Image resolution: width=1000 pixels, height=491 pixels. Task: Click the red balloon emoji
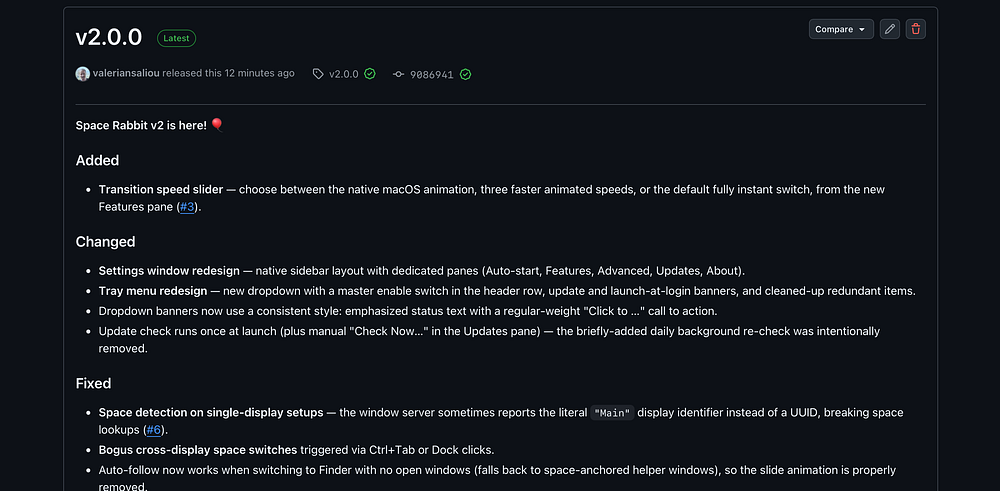[x=217, y=124]
